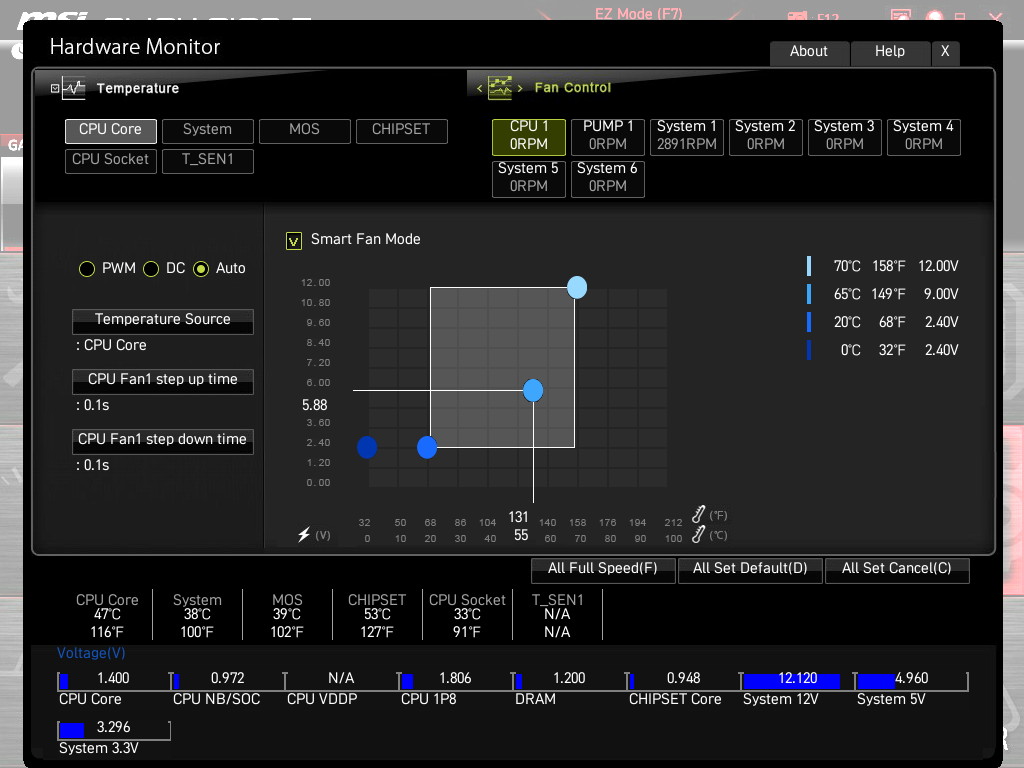This screenshot has width=1024, height=768.
Task: Toggle the Smart Fan Mode checkbox
Action: 294,241
